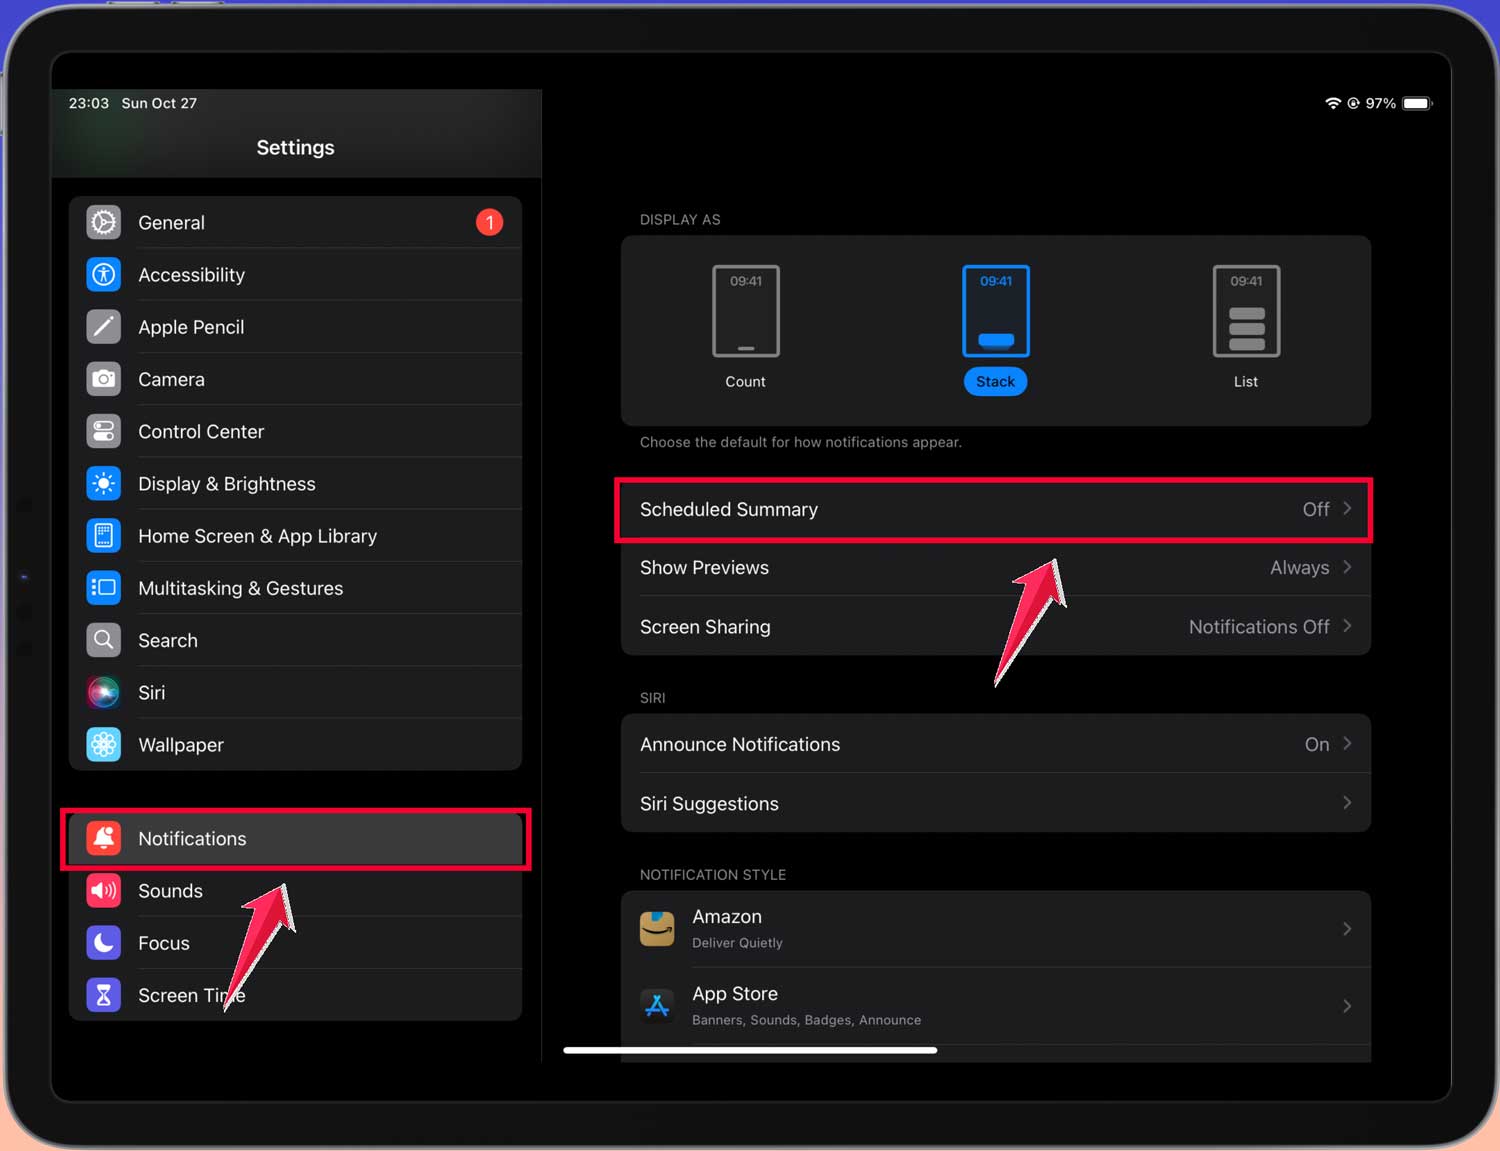Expand Scheduled Summary settings

point(995,509)
